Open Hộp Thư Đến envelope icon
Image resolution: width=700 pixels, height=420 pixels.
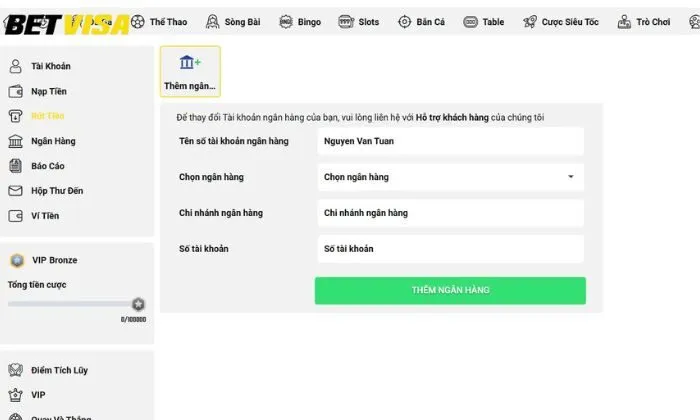(x=15, y=191)
